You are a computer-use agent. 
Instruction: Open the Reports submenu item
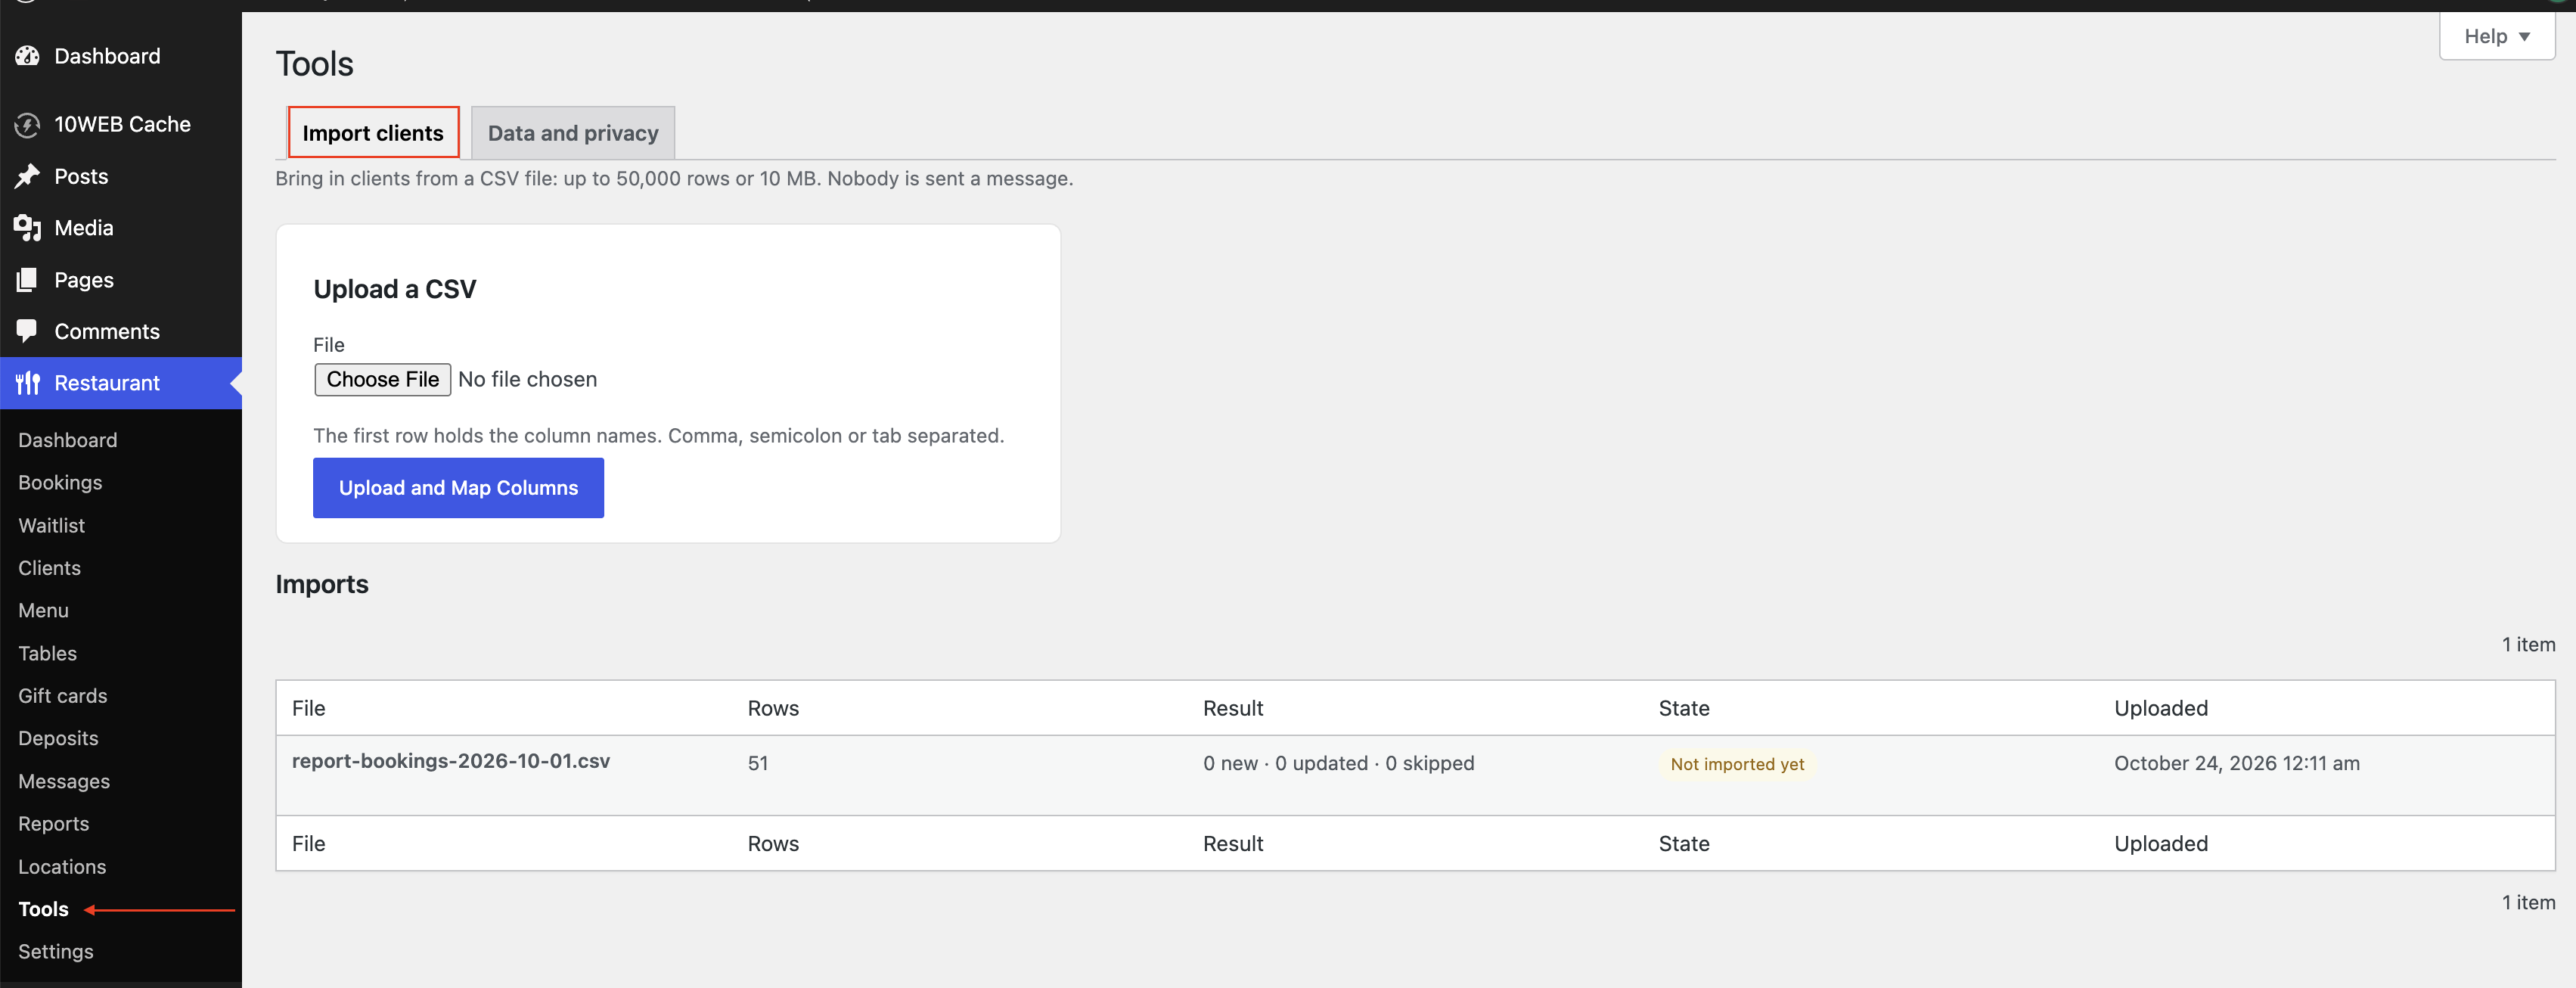click(53, 824)
